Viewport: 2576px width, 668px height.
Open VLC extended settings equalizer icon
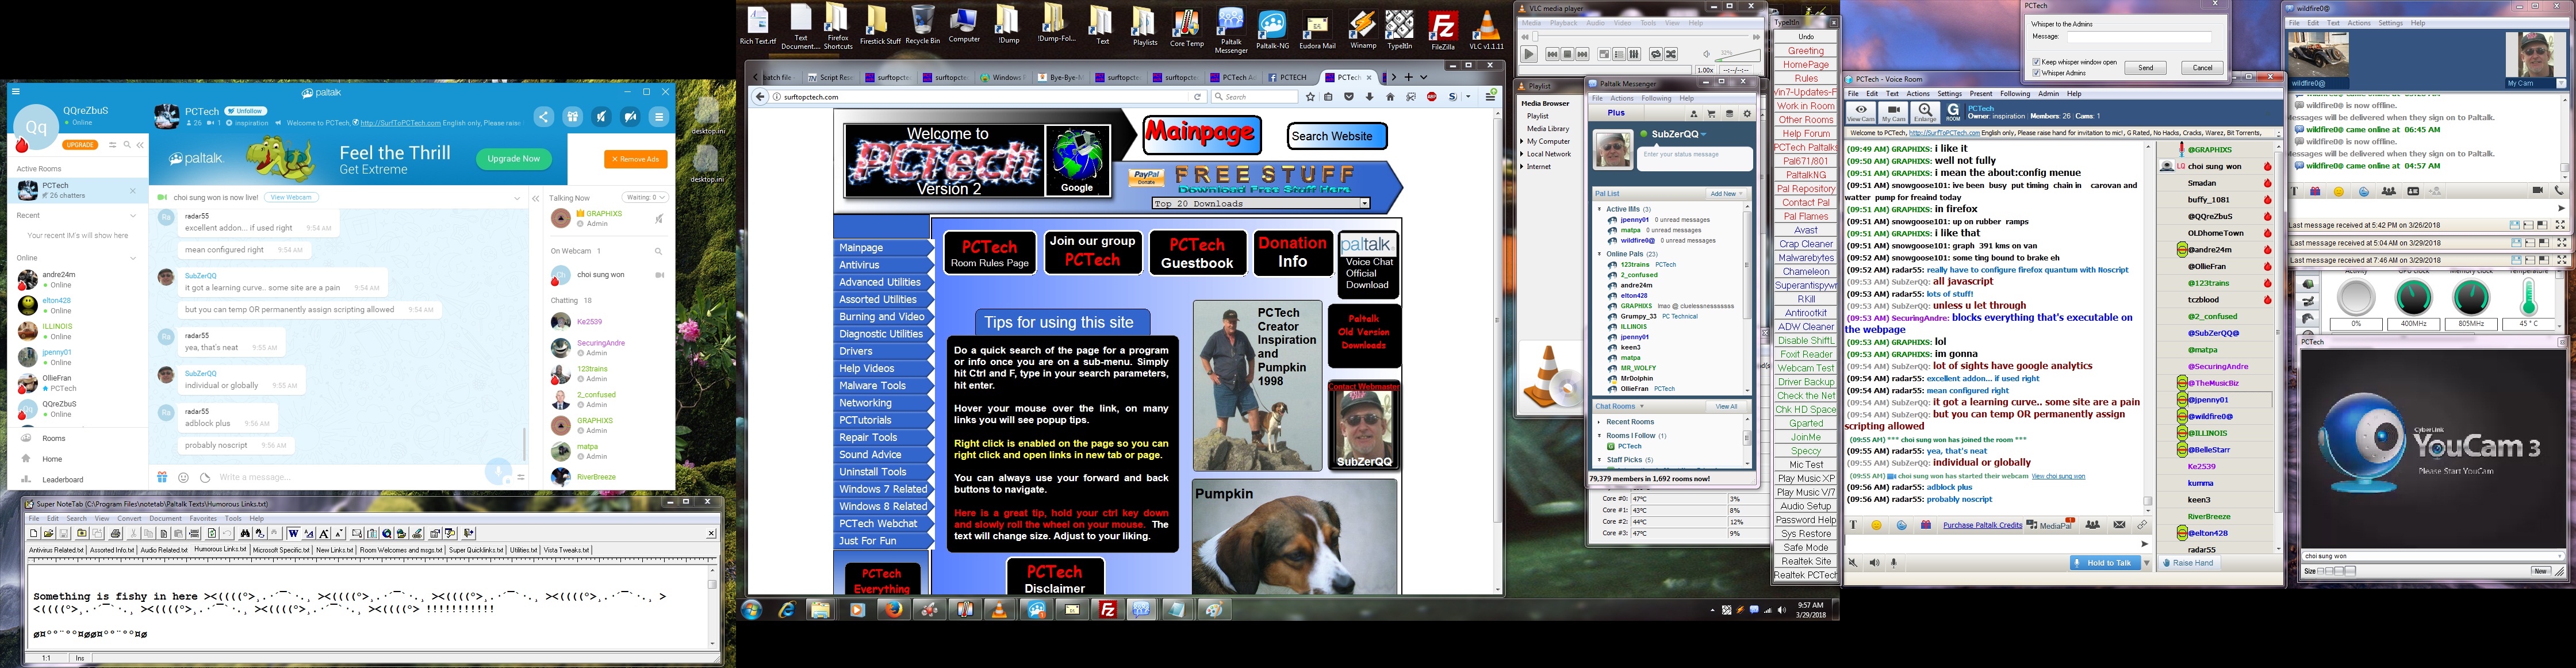[1634, 55]
